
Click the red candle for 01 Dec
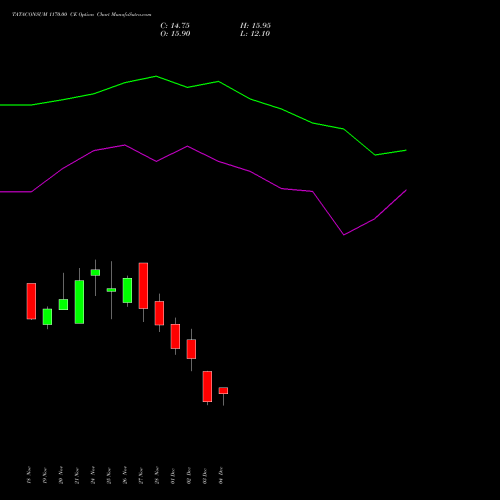175,336
